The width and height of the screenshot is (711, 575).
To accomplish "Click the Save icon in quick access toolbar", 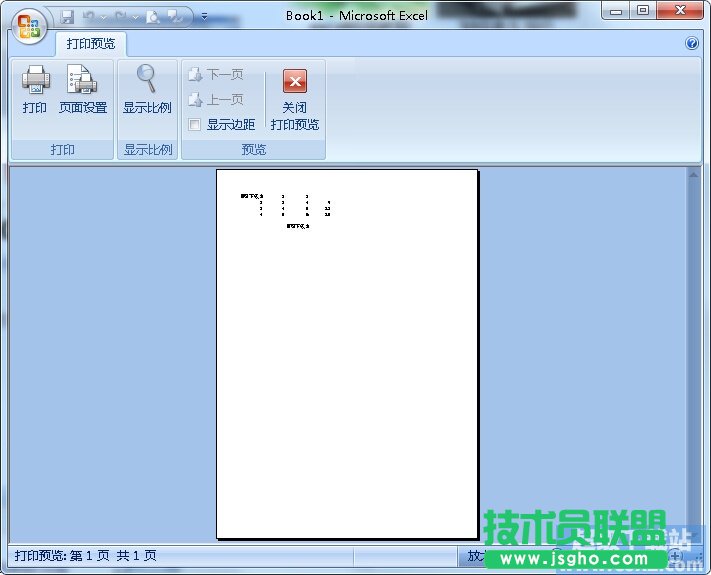I will [67, 16].
